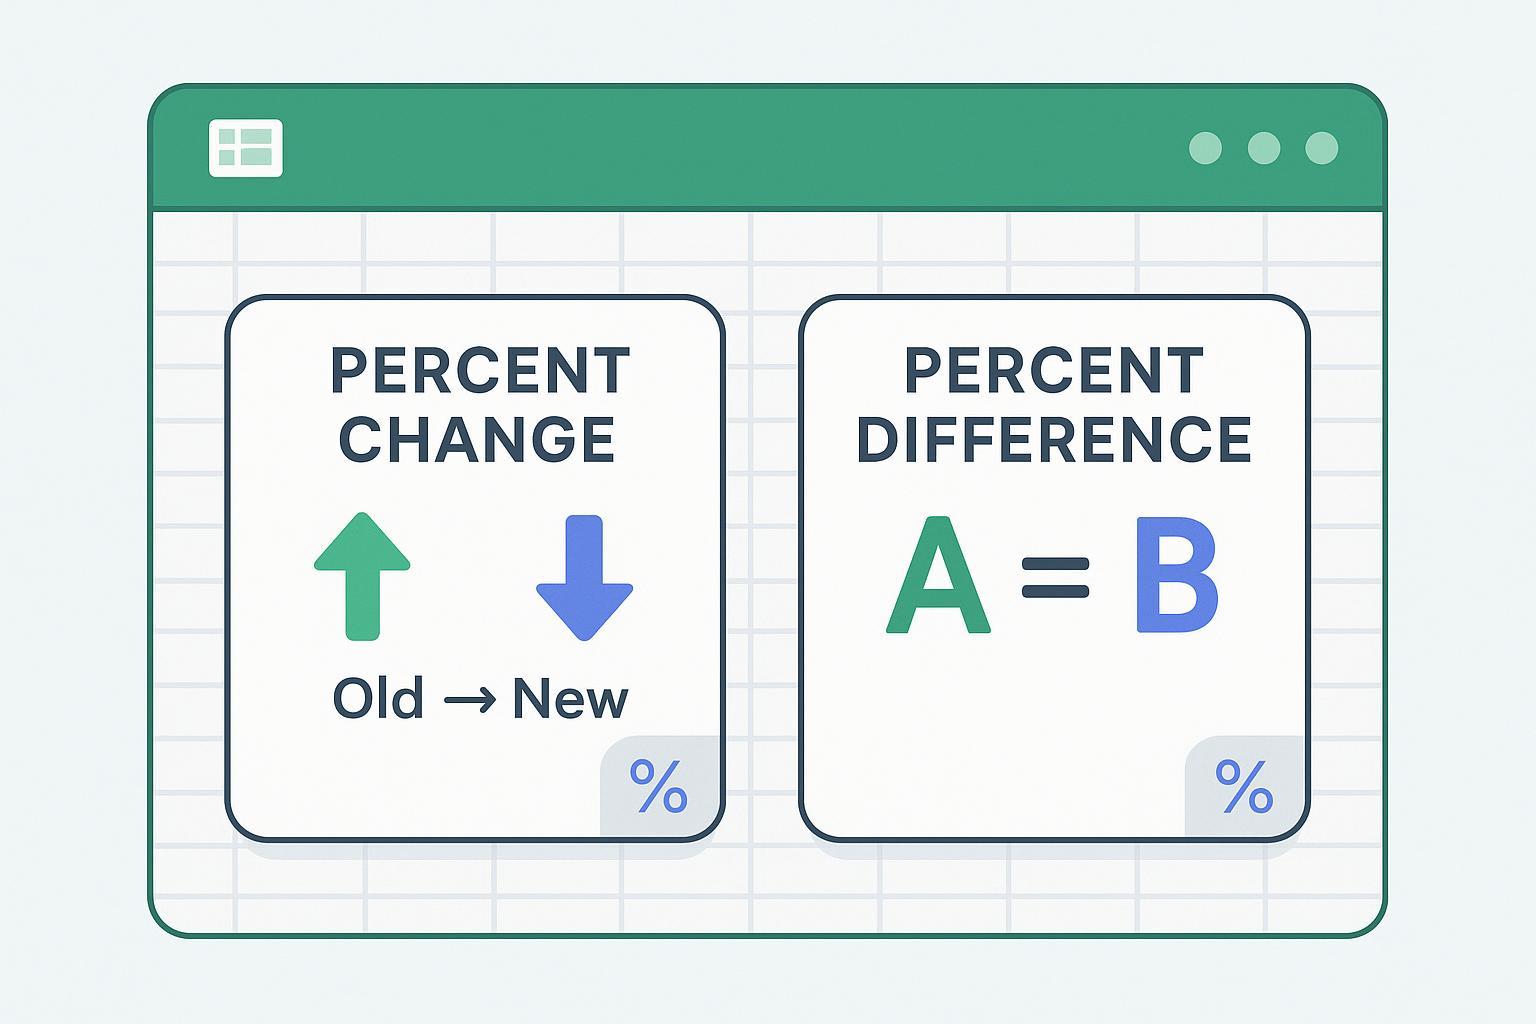Click the equals sign between A and B
This screenshot has height=1024, width=1536.
1055,577
